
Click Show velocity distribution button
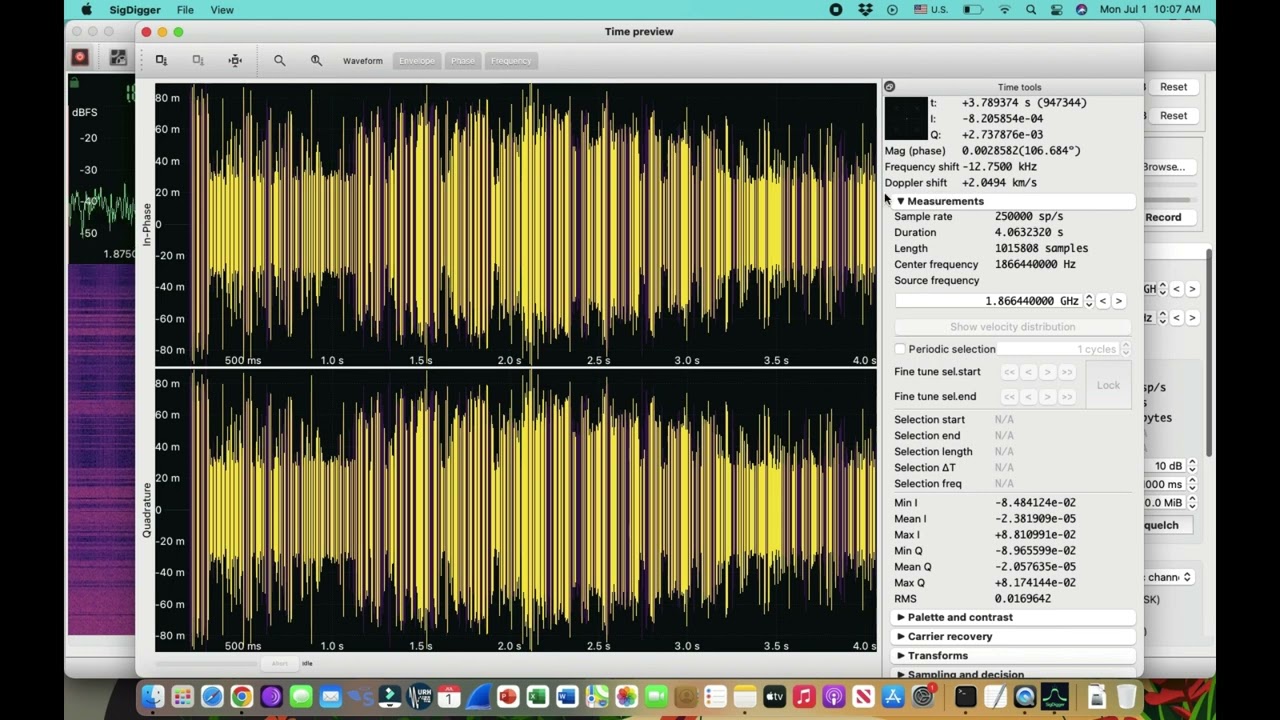(1012, 327)
